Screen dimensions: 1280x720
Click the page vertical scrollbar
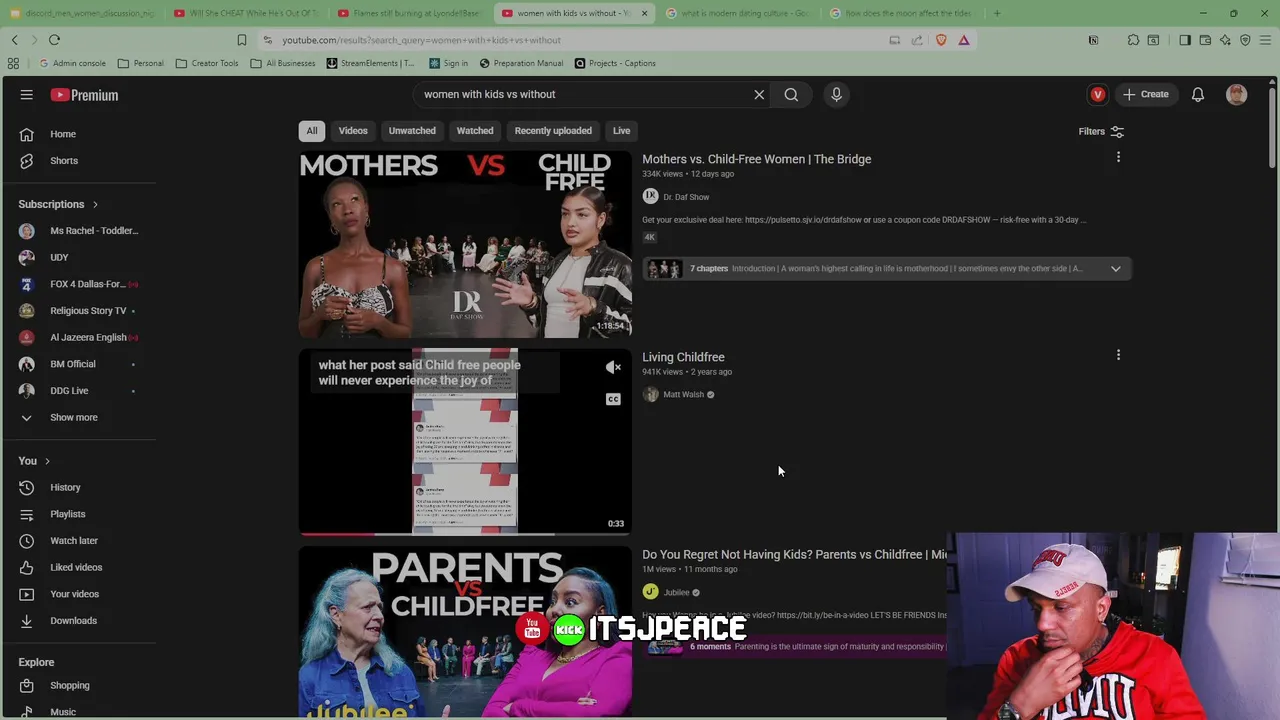tap(1272, 130)
